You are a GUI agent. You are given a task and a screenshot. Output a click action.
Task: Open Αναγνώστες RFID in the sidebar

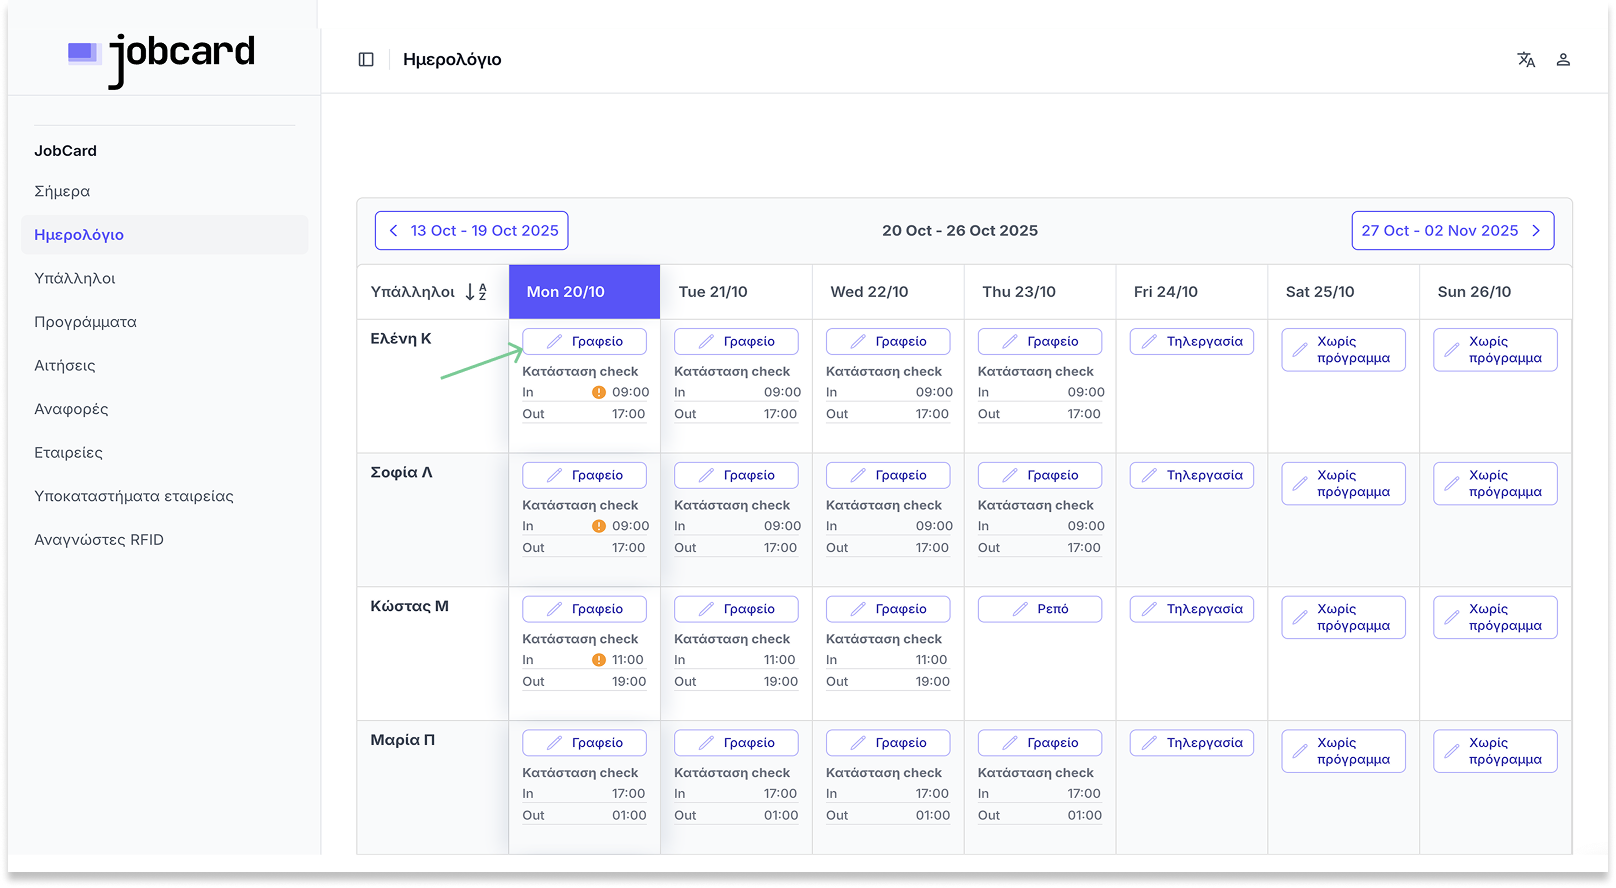[99, 540]
